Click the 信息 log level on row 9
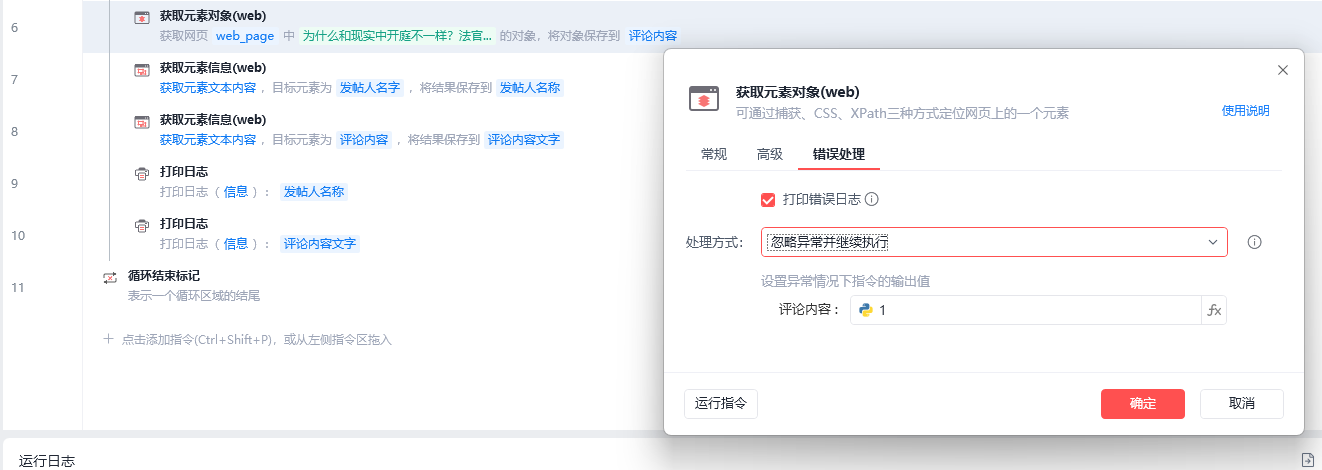Image resolution: width=1322 pixels, height=470 pixels. (236, 192)
